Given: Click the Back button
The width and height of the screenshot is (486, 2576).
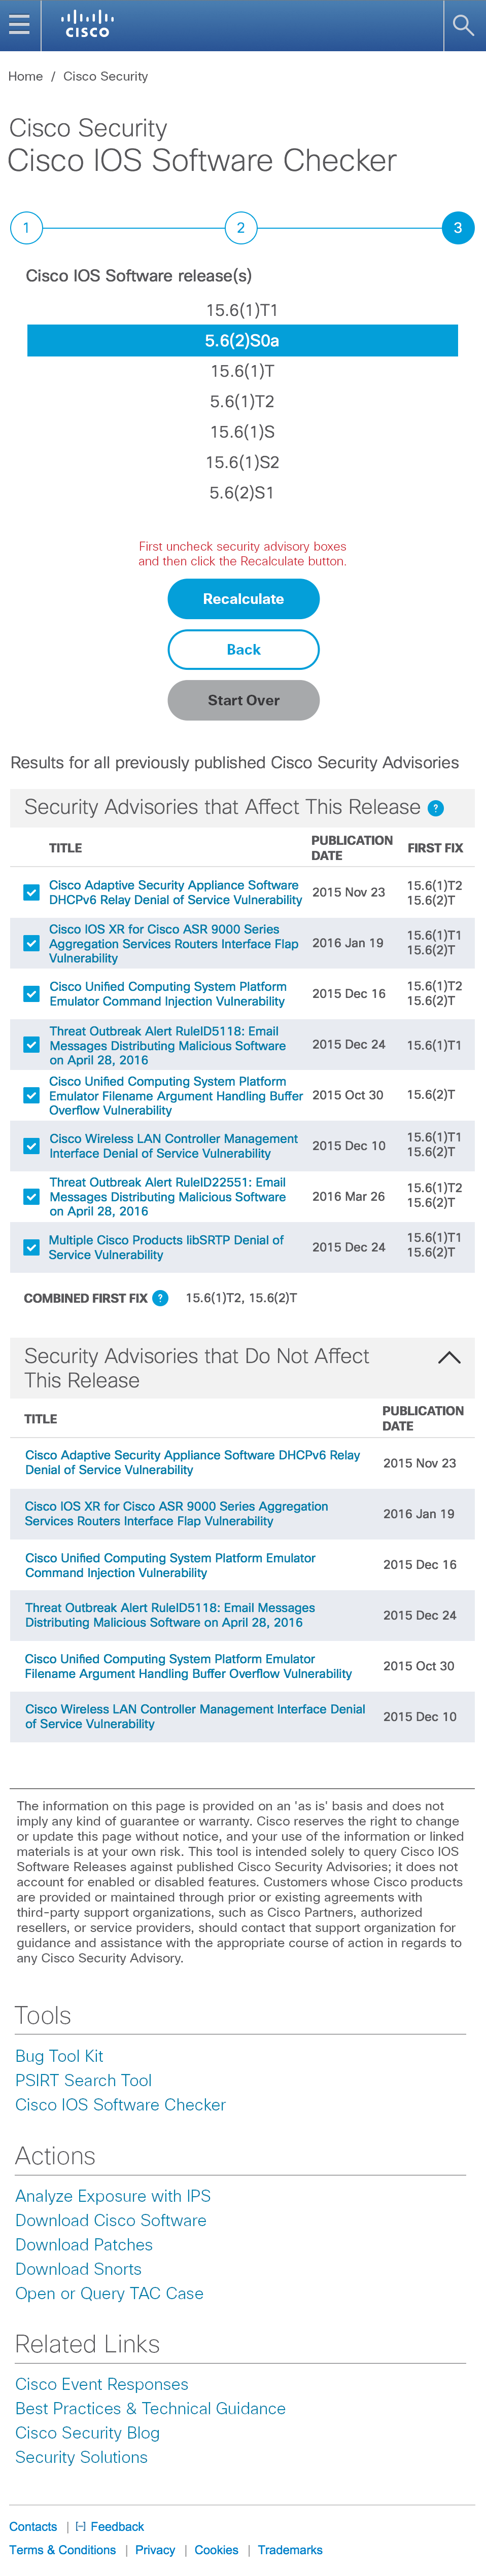Looking at the screenshot, I should (243, 650).
